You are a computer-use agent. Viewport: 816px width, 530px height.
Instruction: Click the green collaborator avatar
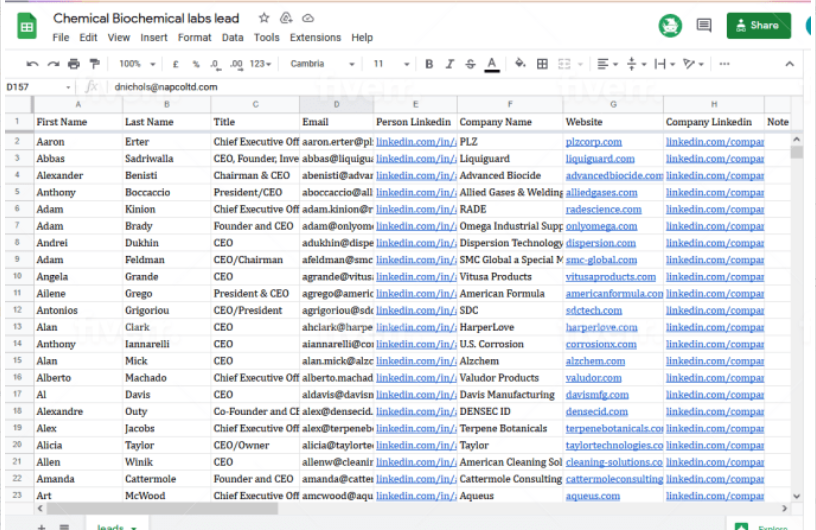point(670,26)
